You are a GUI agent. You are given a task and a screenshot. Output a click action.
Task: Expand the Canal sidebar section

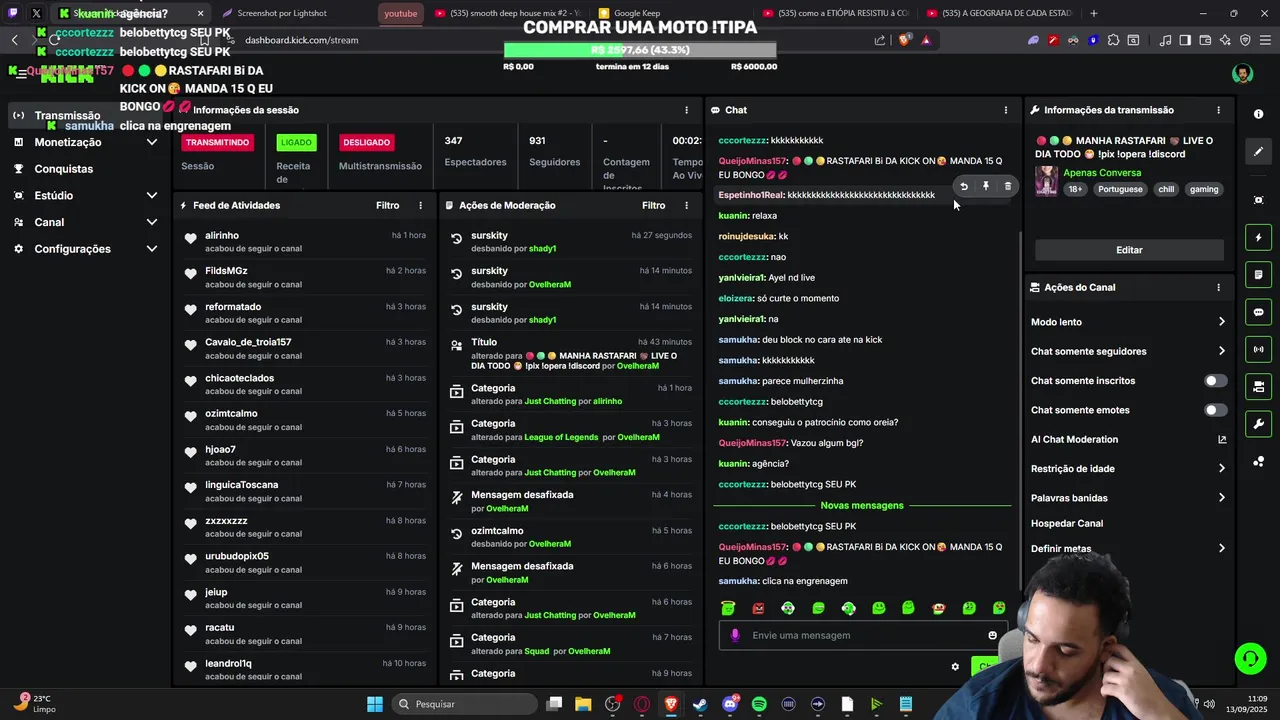click(152, 222)
